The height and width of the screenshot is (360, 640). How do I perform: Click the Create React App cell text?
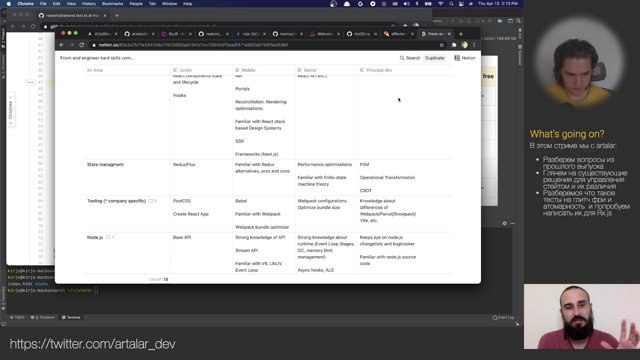[x=191, y=214]
